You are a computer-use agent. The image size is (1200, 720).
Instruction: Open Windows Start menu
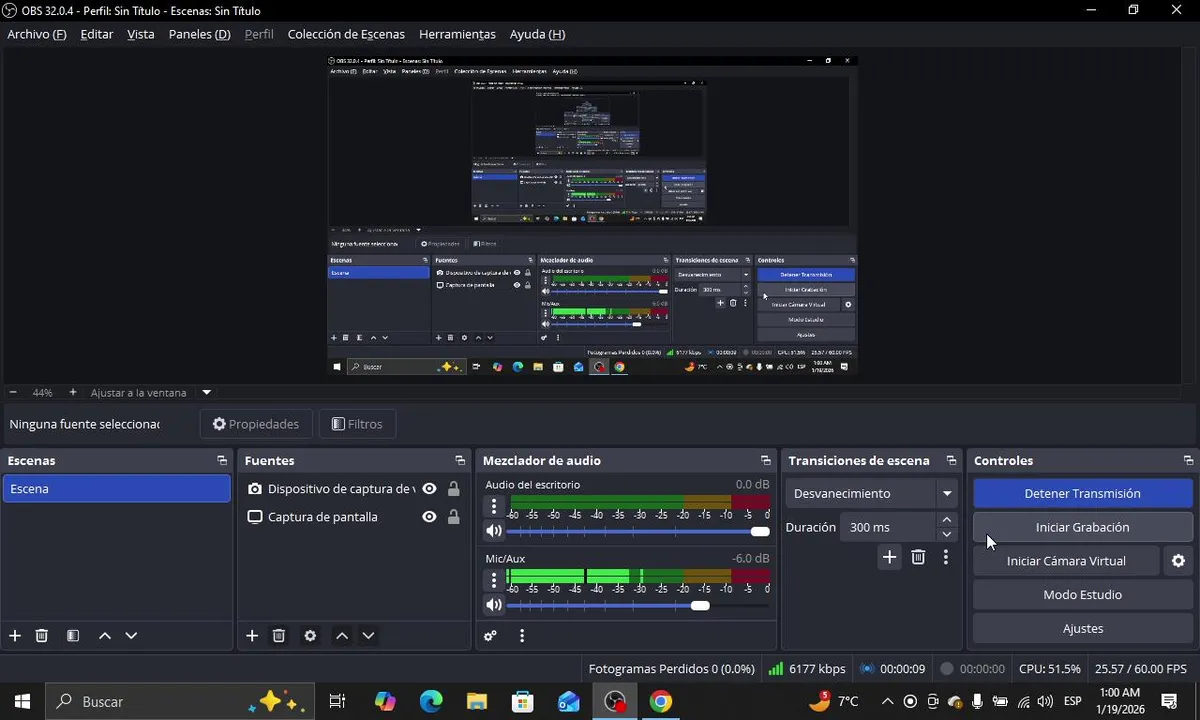tap(22, 702)
